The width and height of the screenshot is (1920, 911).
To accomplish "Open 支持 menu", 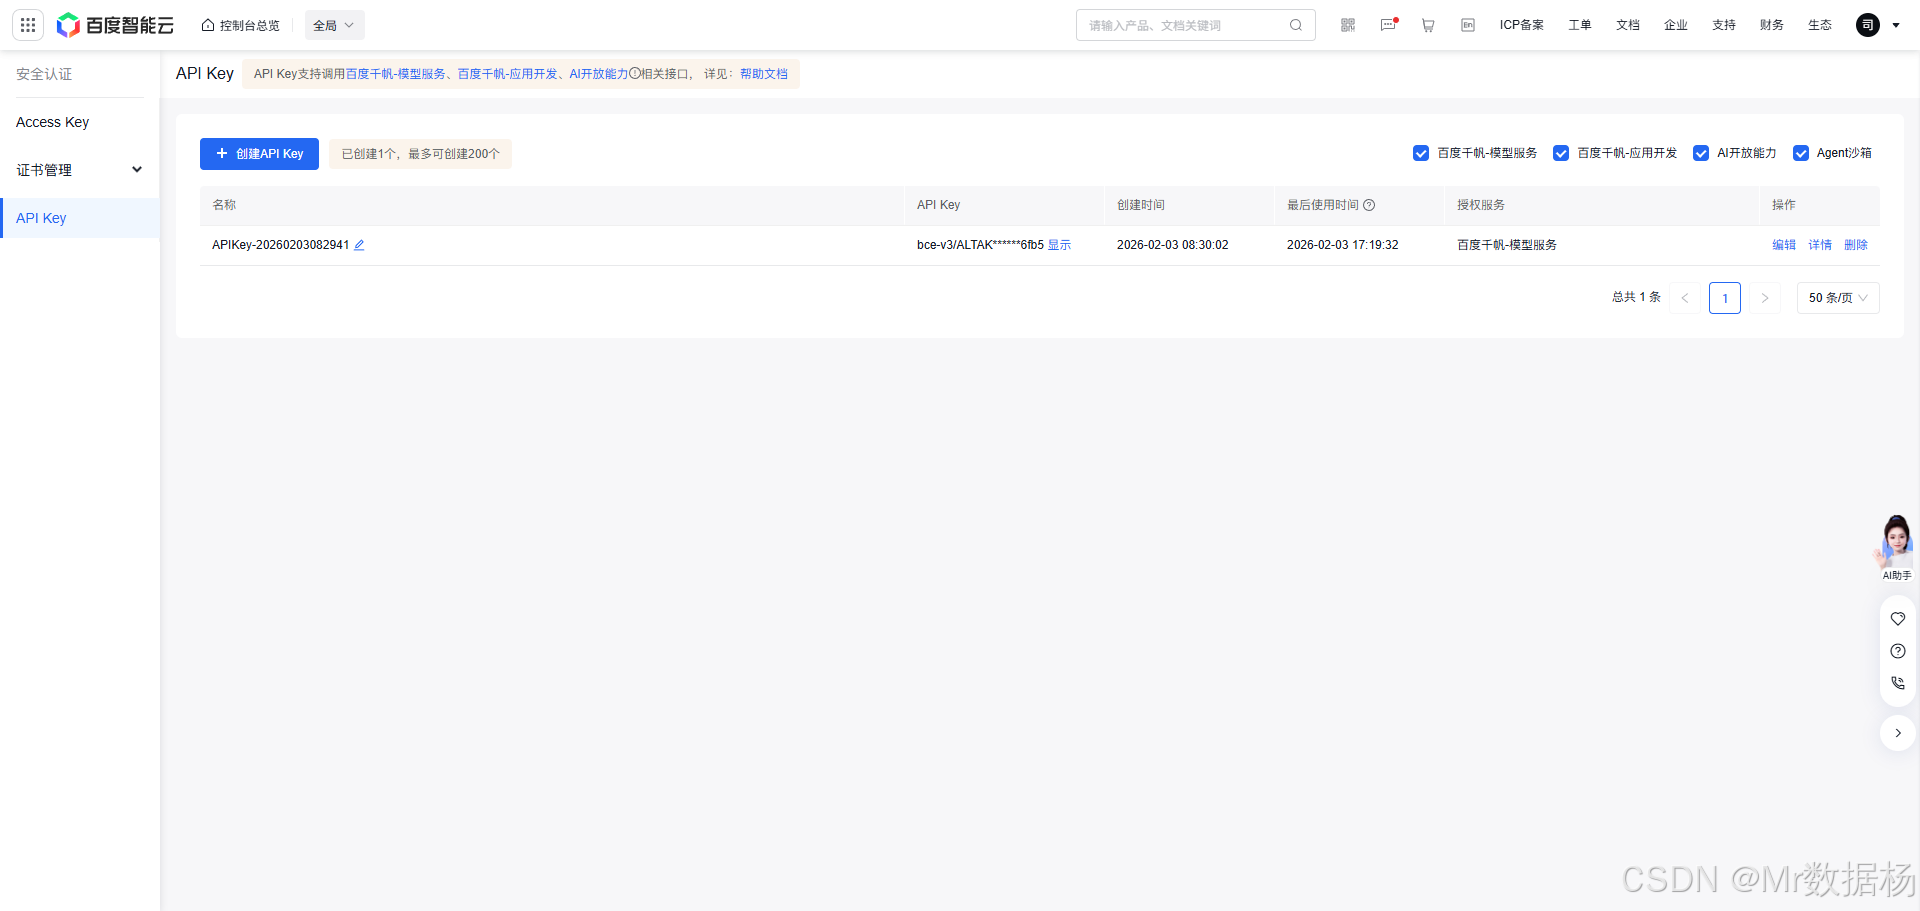I will coord(1724,25).
